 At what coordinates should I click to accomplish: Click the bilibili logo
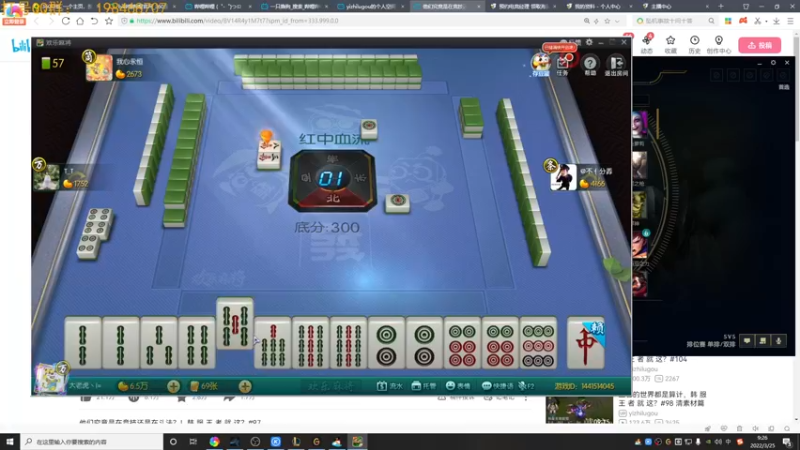pyautogui.click(x=20, y=46)
